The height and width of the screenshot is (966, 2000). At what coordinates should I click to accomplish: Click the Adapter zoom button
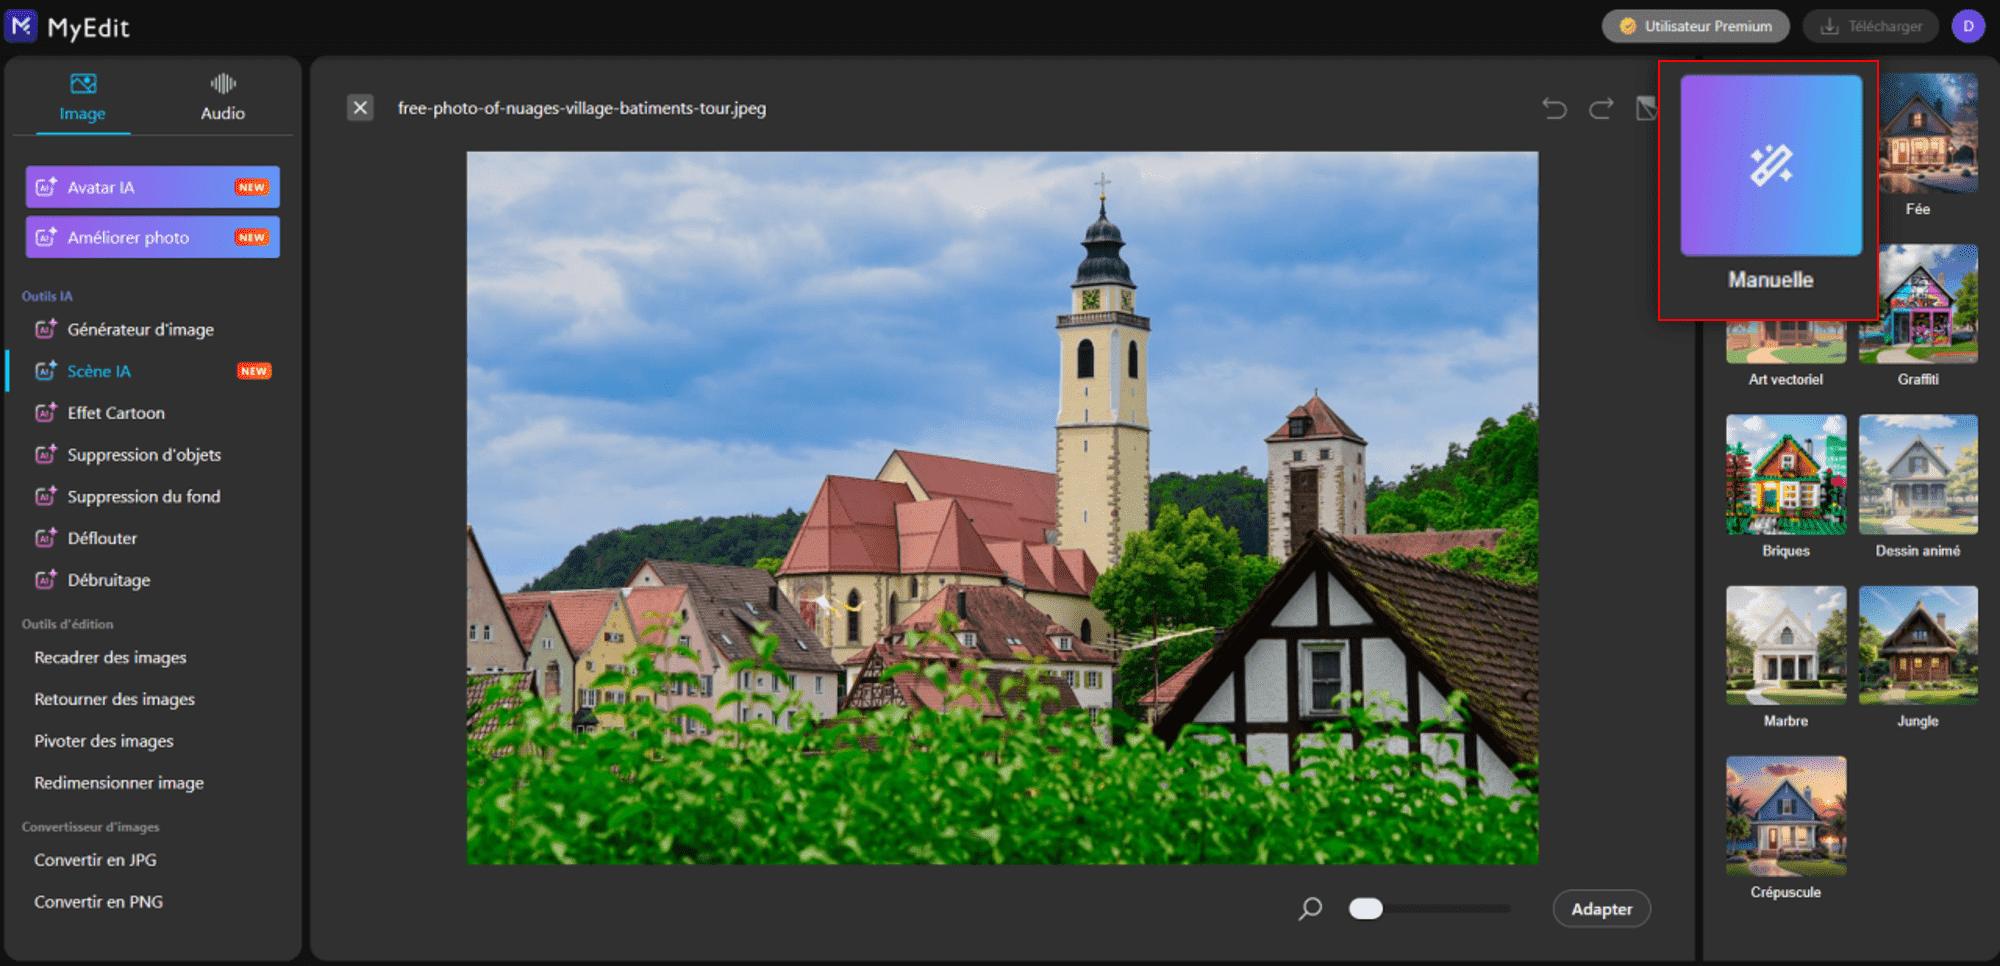coord(1601,909)
